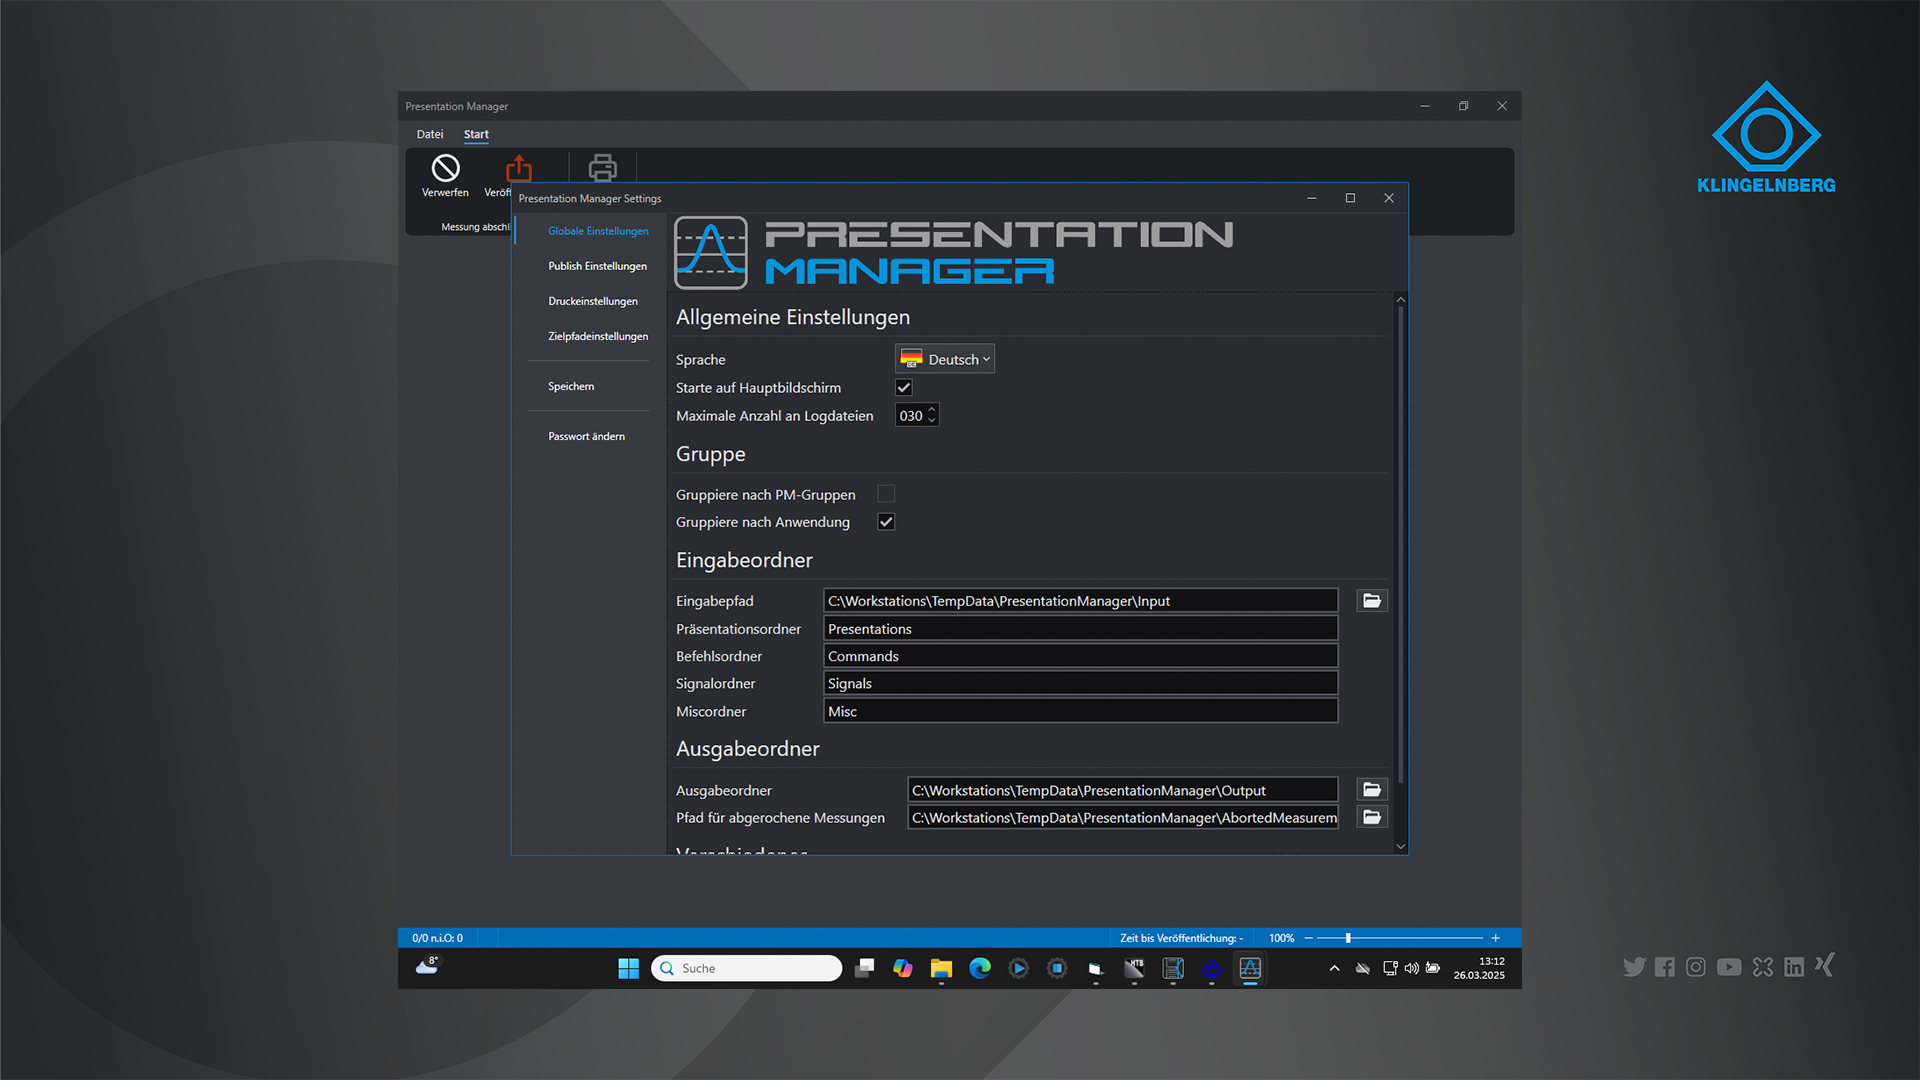Screen dimensions: 1920x1080
Task: Go to Druckeinstellungen page
Action: 593,301
